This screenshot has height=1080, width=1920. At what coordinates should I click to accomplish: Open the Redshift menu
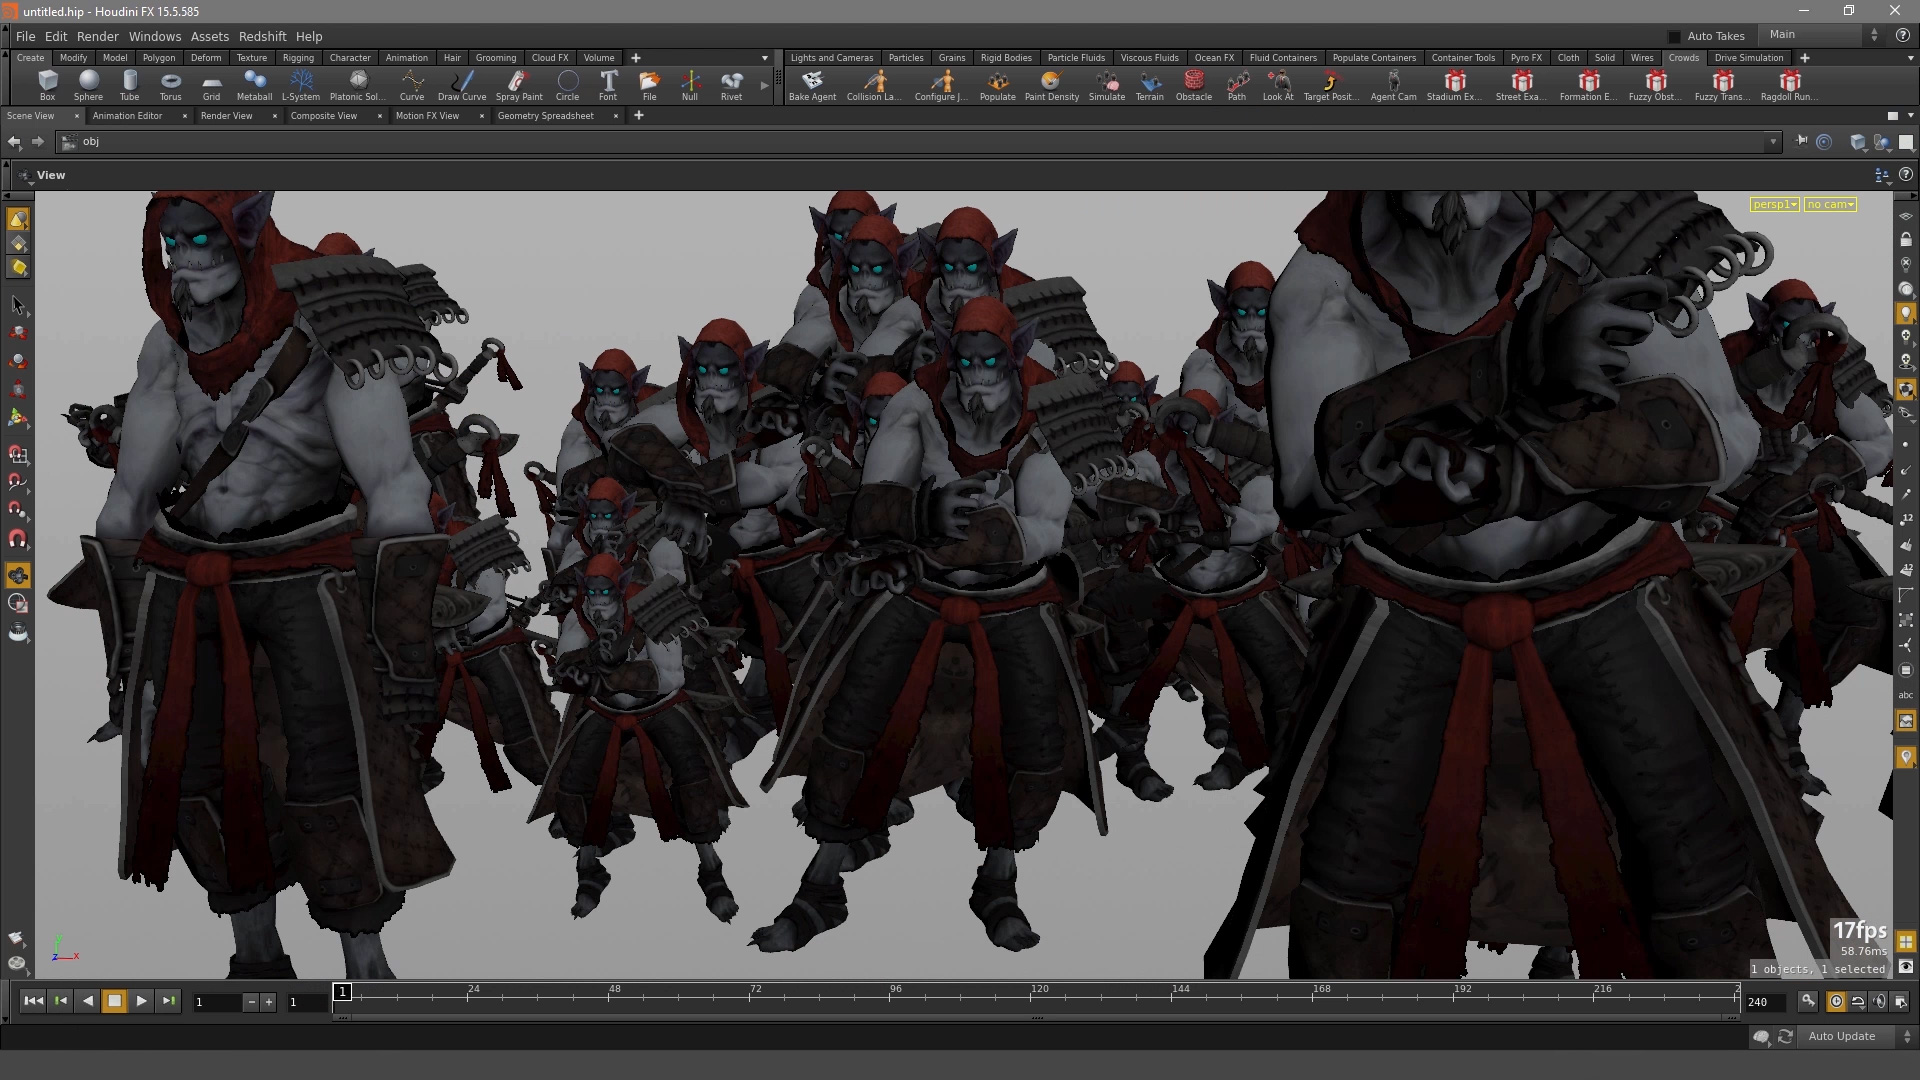[x=262, y=36]
